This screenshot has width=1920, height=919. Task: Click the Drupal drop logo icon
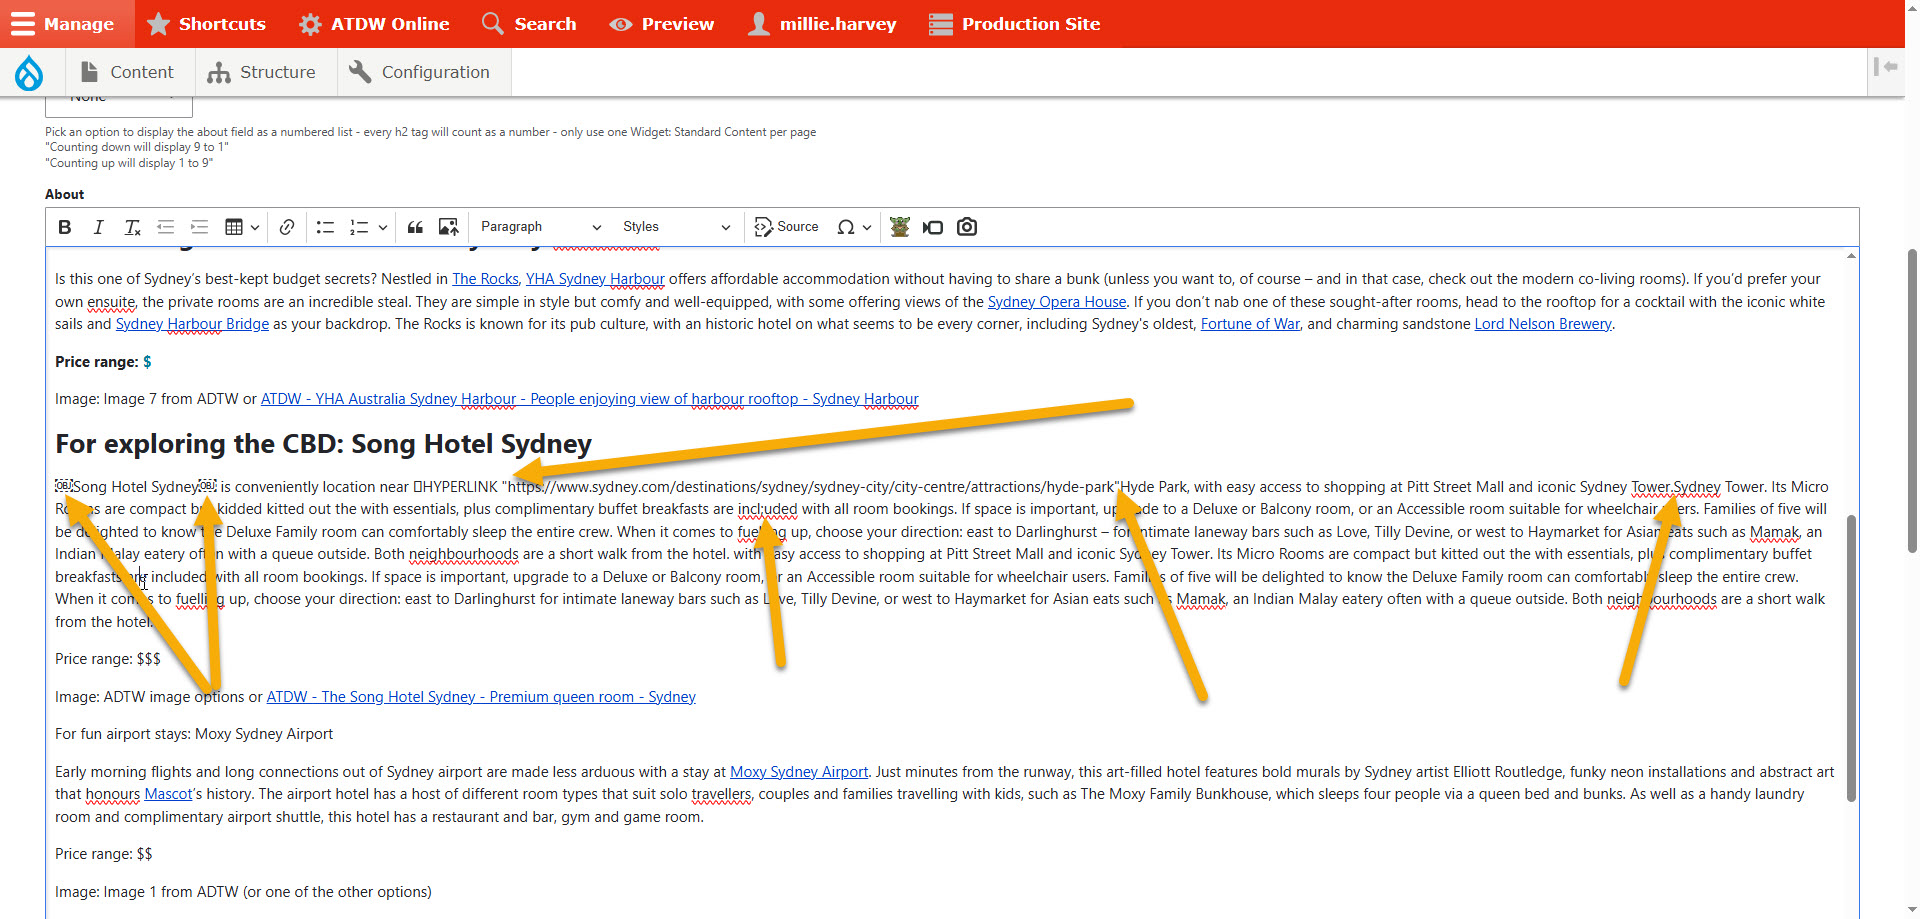tap(29, 72)
